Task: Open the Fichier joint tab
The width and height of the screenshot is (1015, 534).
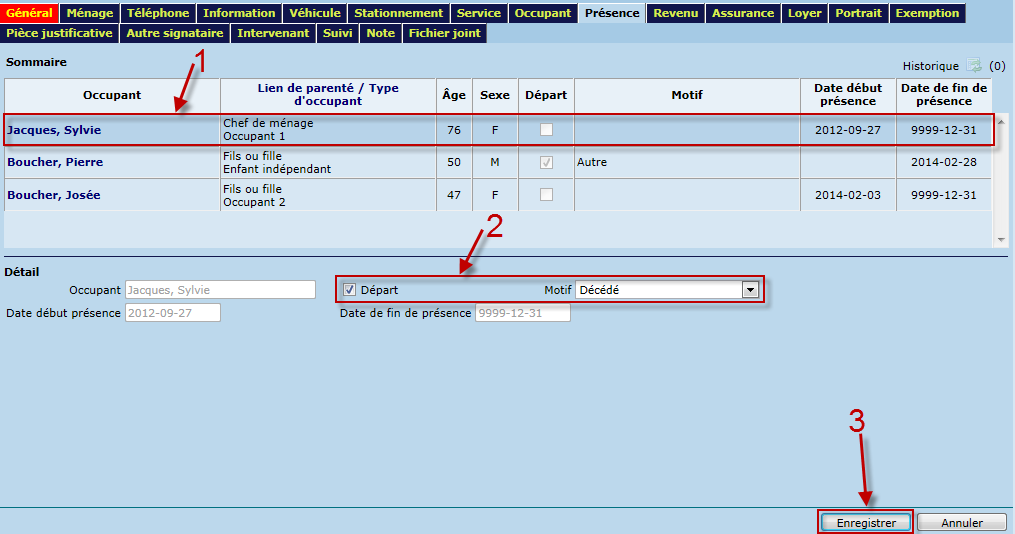Action: point(444,33)
